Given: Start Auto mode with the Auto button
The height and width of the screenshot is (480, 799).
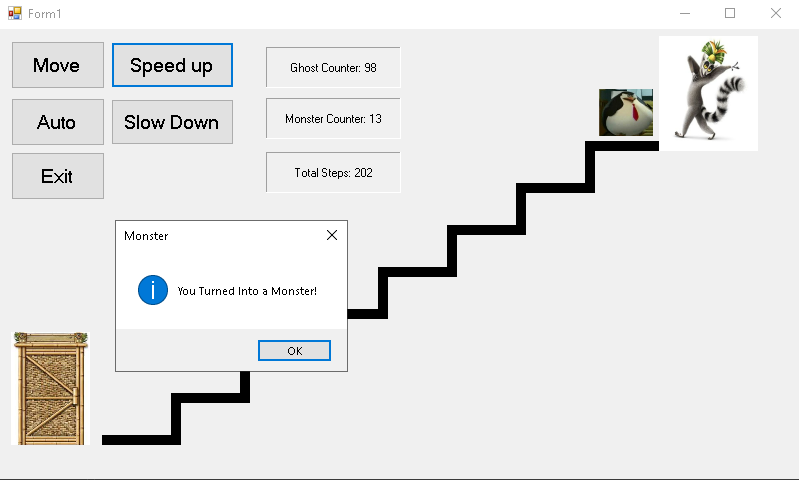Looking at the screenshot, I should (x=57, y=122).
